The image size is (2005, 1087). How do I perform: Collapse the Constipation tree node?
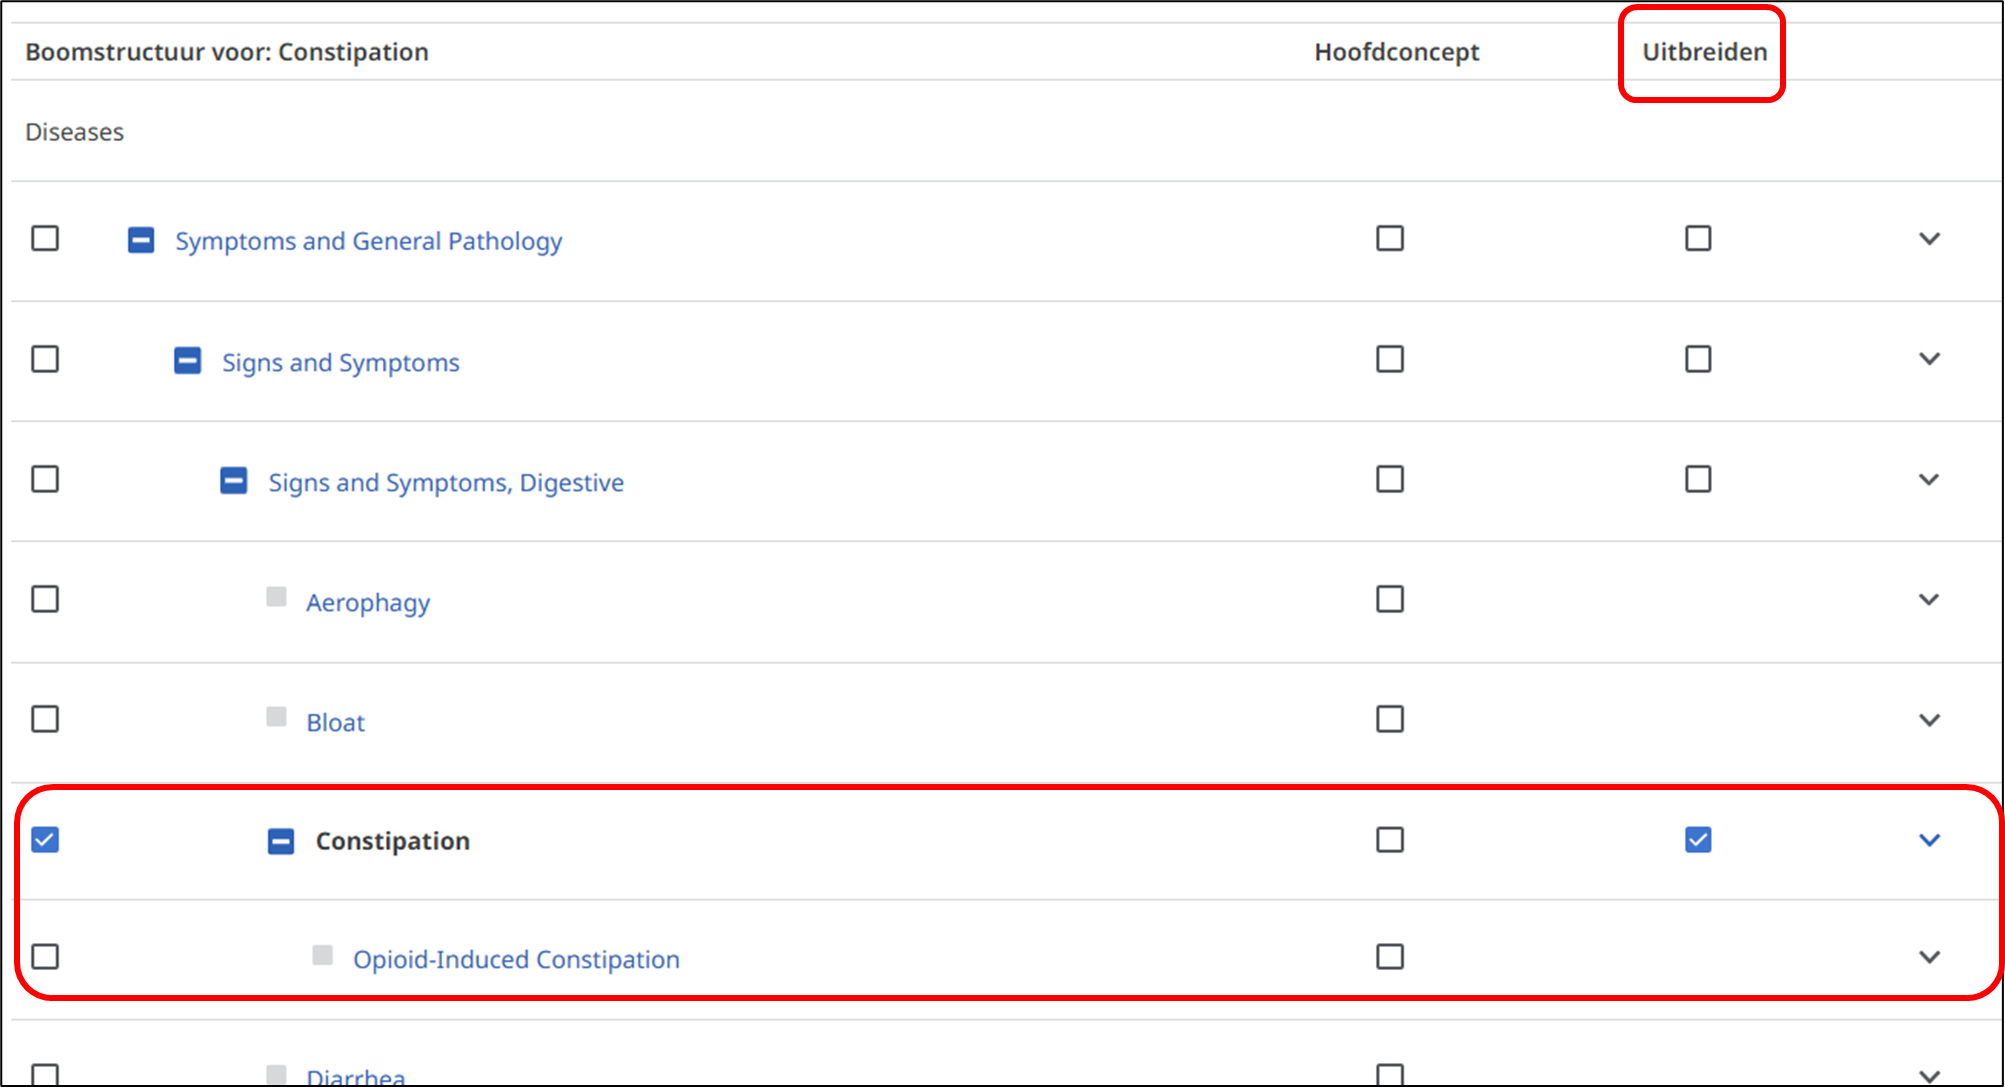[x=281, y=841]
